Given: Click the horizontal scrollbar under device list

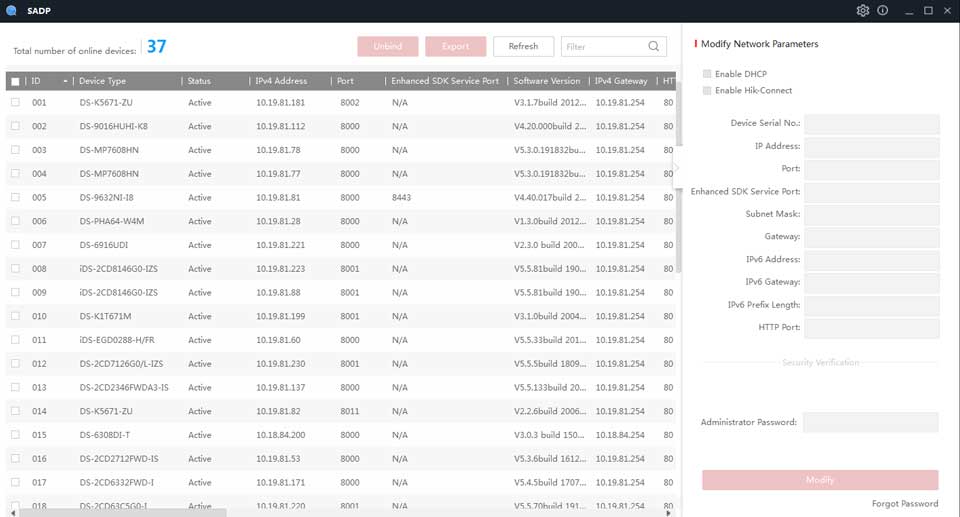Looking at the screenshot, I should 120,512.
